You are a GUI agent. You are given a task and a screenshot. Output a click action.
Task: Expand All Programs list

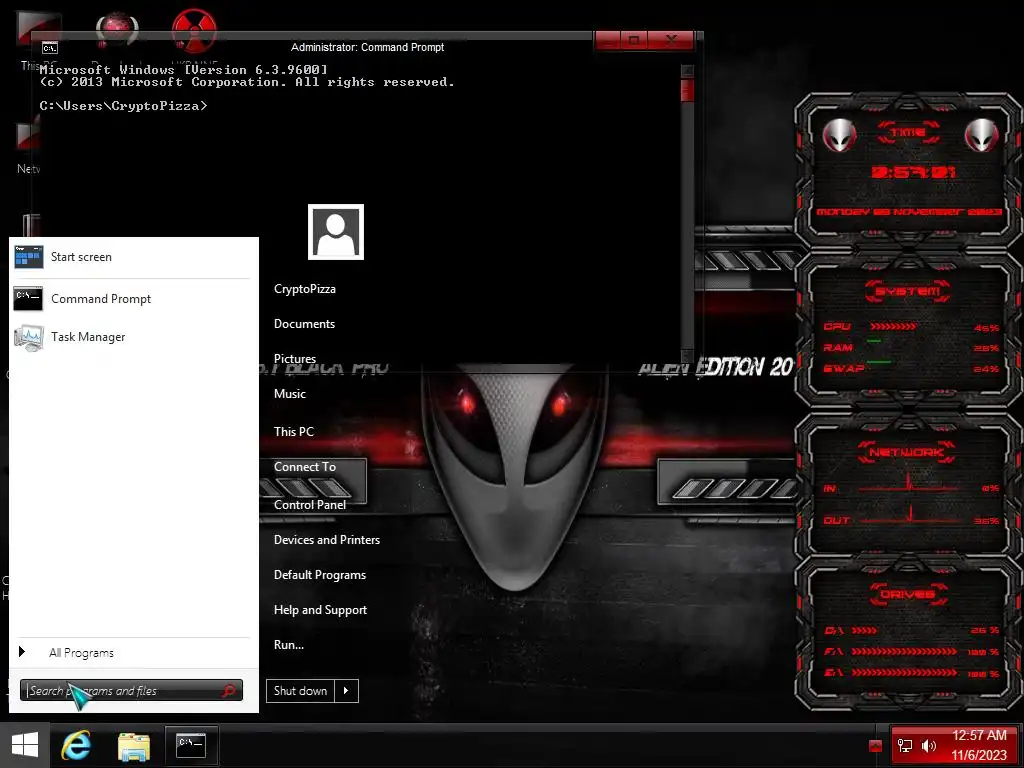click(81, 653)
